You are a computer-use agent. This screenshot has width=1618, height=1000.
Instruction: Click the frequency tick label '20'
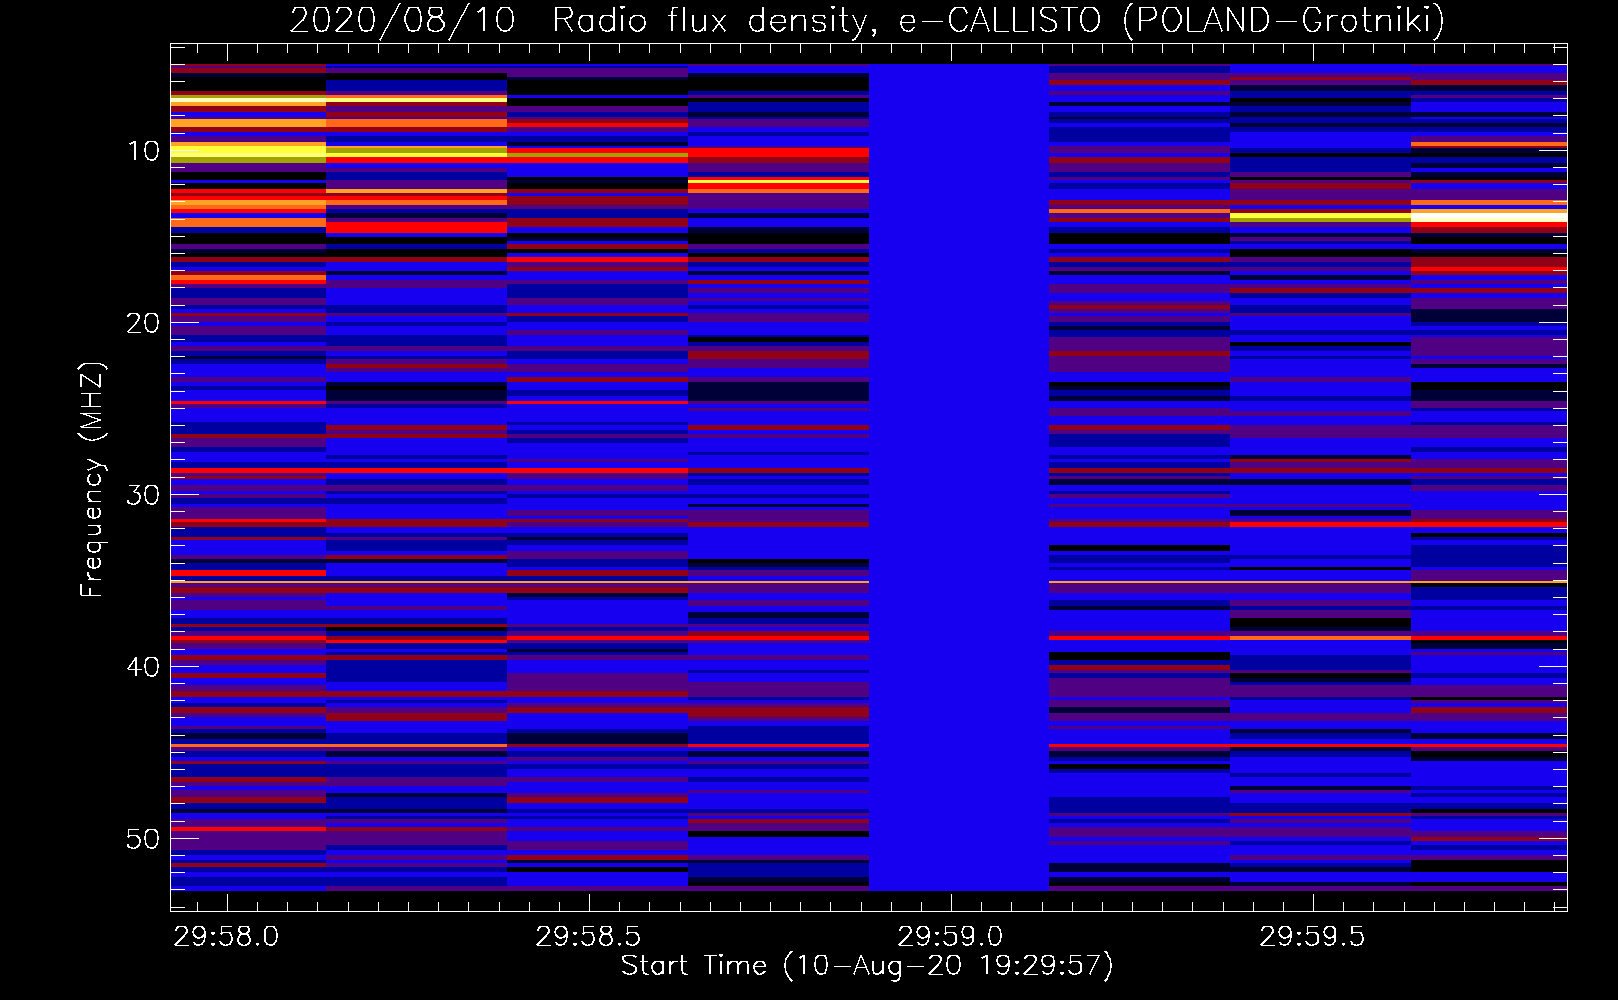click(x=143, y=323)
